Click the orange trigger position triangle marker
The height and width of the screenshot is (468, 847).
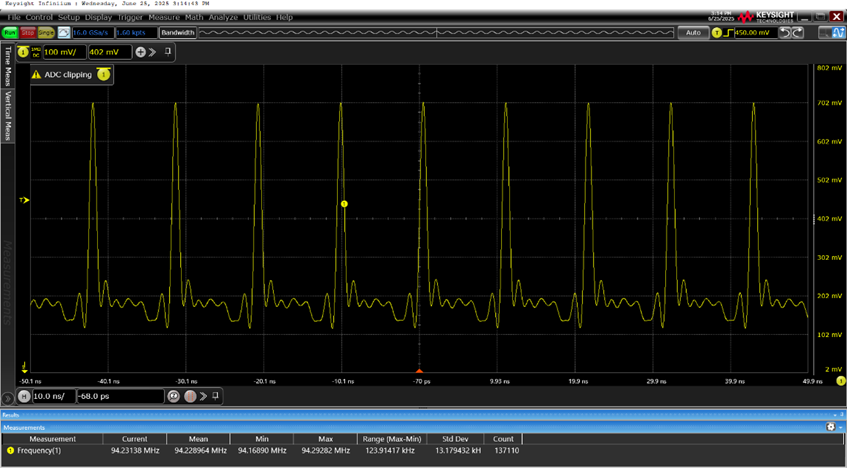coord(419,371)
